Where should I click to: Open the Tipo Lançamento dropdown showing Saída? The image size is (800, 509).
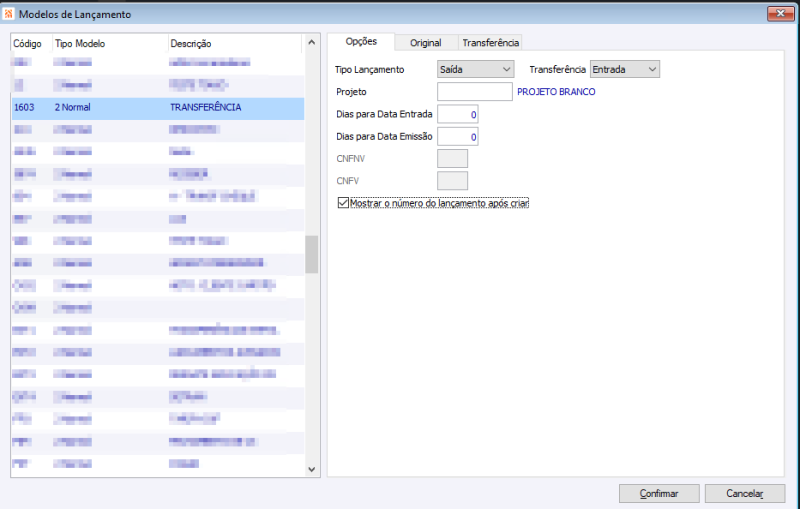tap(475, 69)
